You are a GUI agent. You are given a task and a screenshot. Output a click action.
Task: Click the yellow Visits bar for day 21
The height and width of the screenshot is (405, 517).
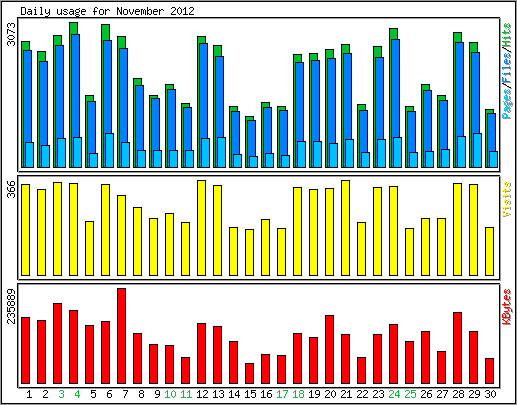[x=346, y=228]
